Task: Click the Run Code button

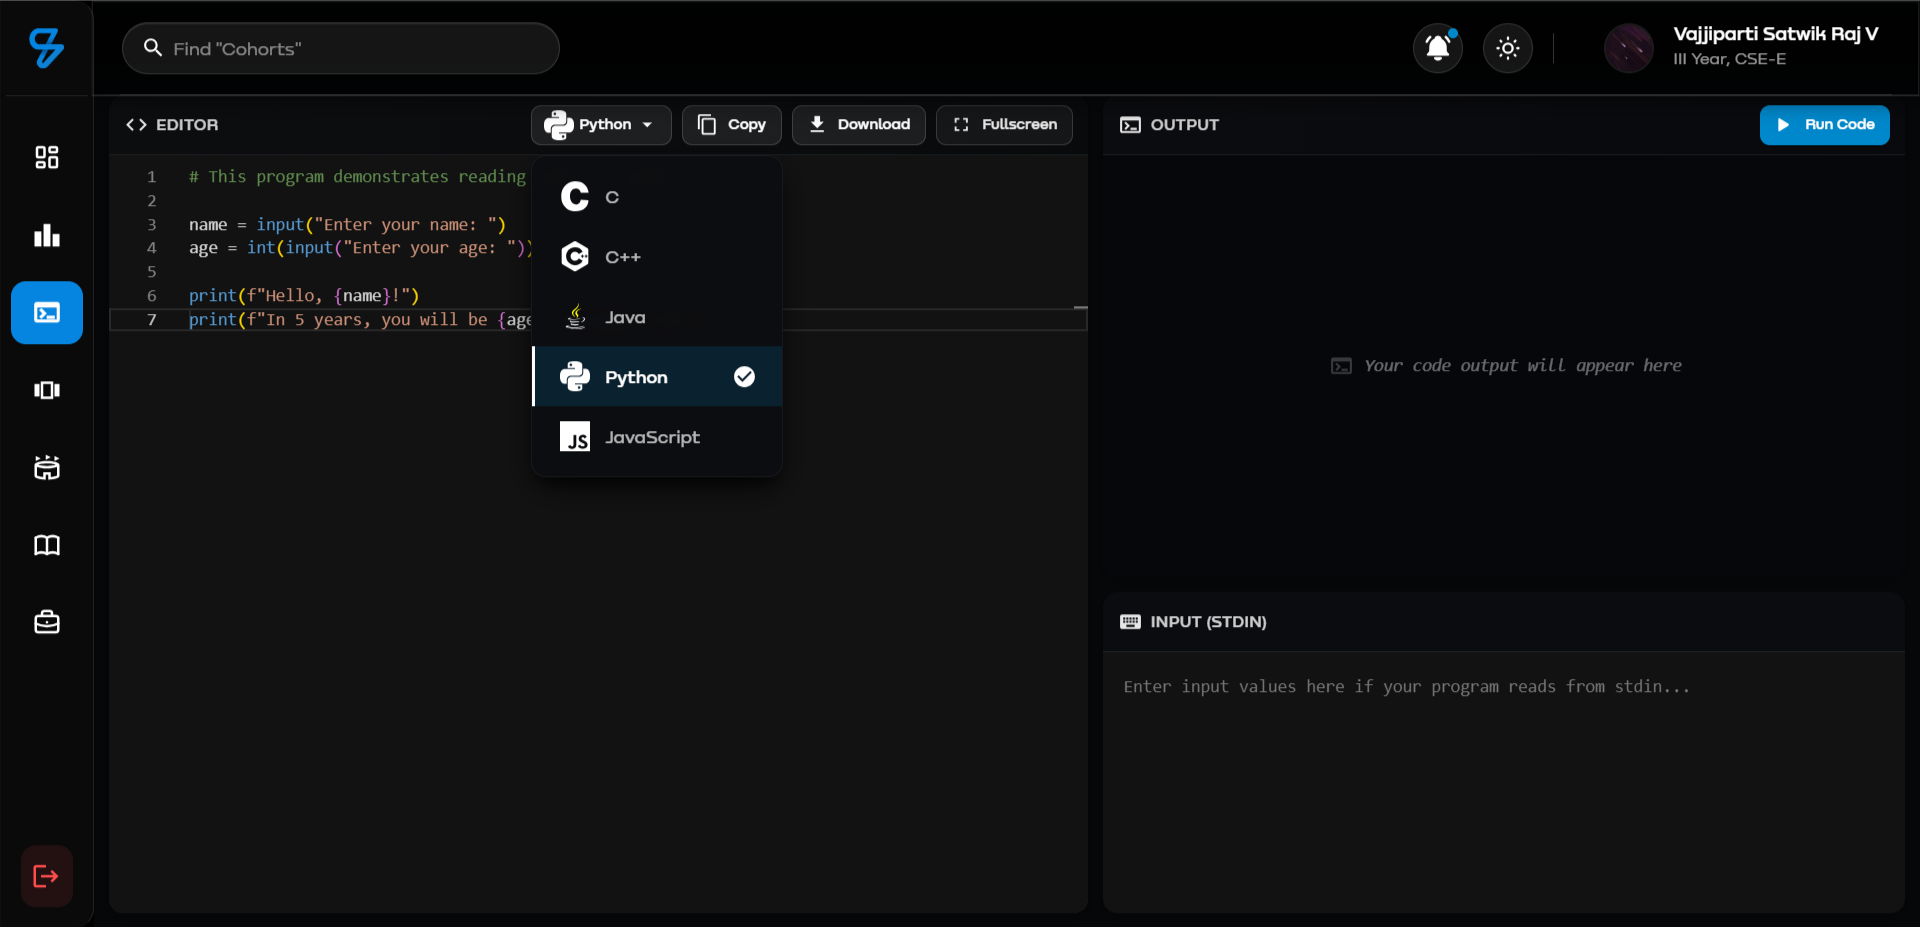Action: (x=1824, y=125)
